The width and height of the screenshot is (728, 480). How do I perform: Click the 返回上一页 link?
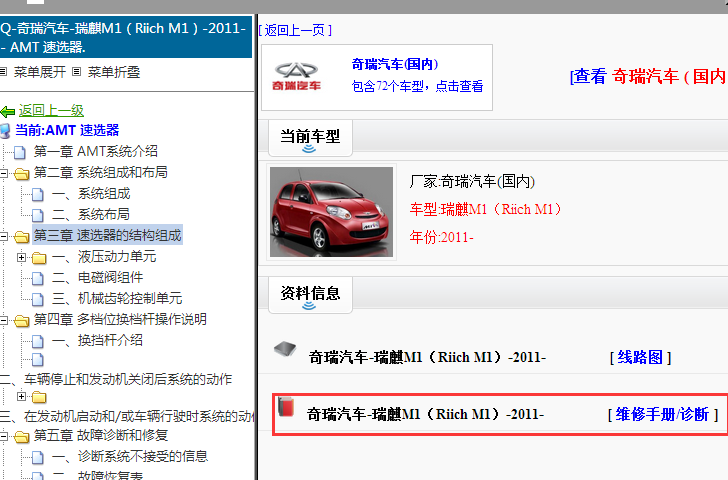[x=295, y=31]
